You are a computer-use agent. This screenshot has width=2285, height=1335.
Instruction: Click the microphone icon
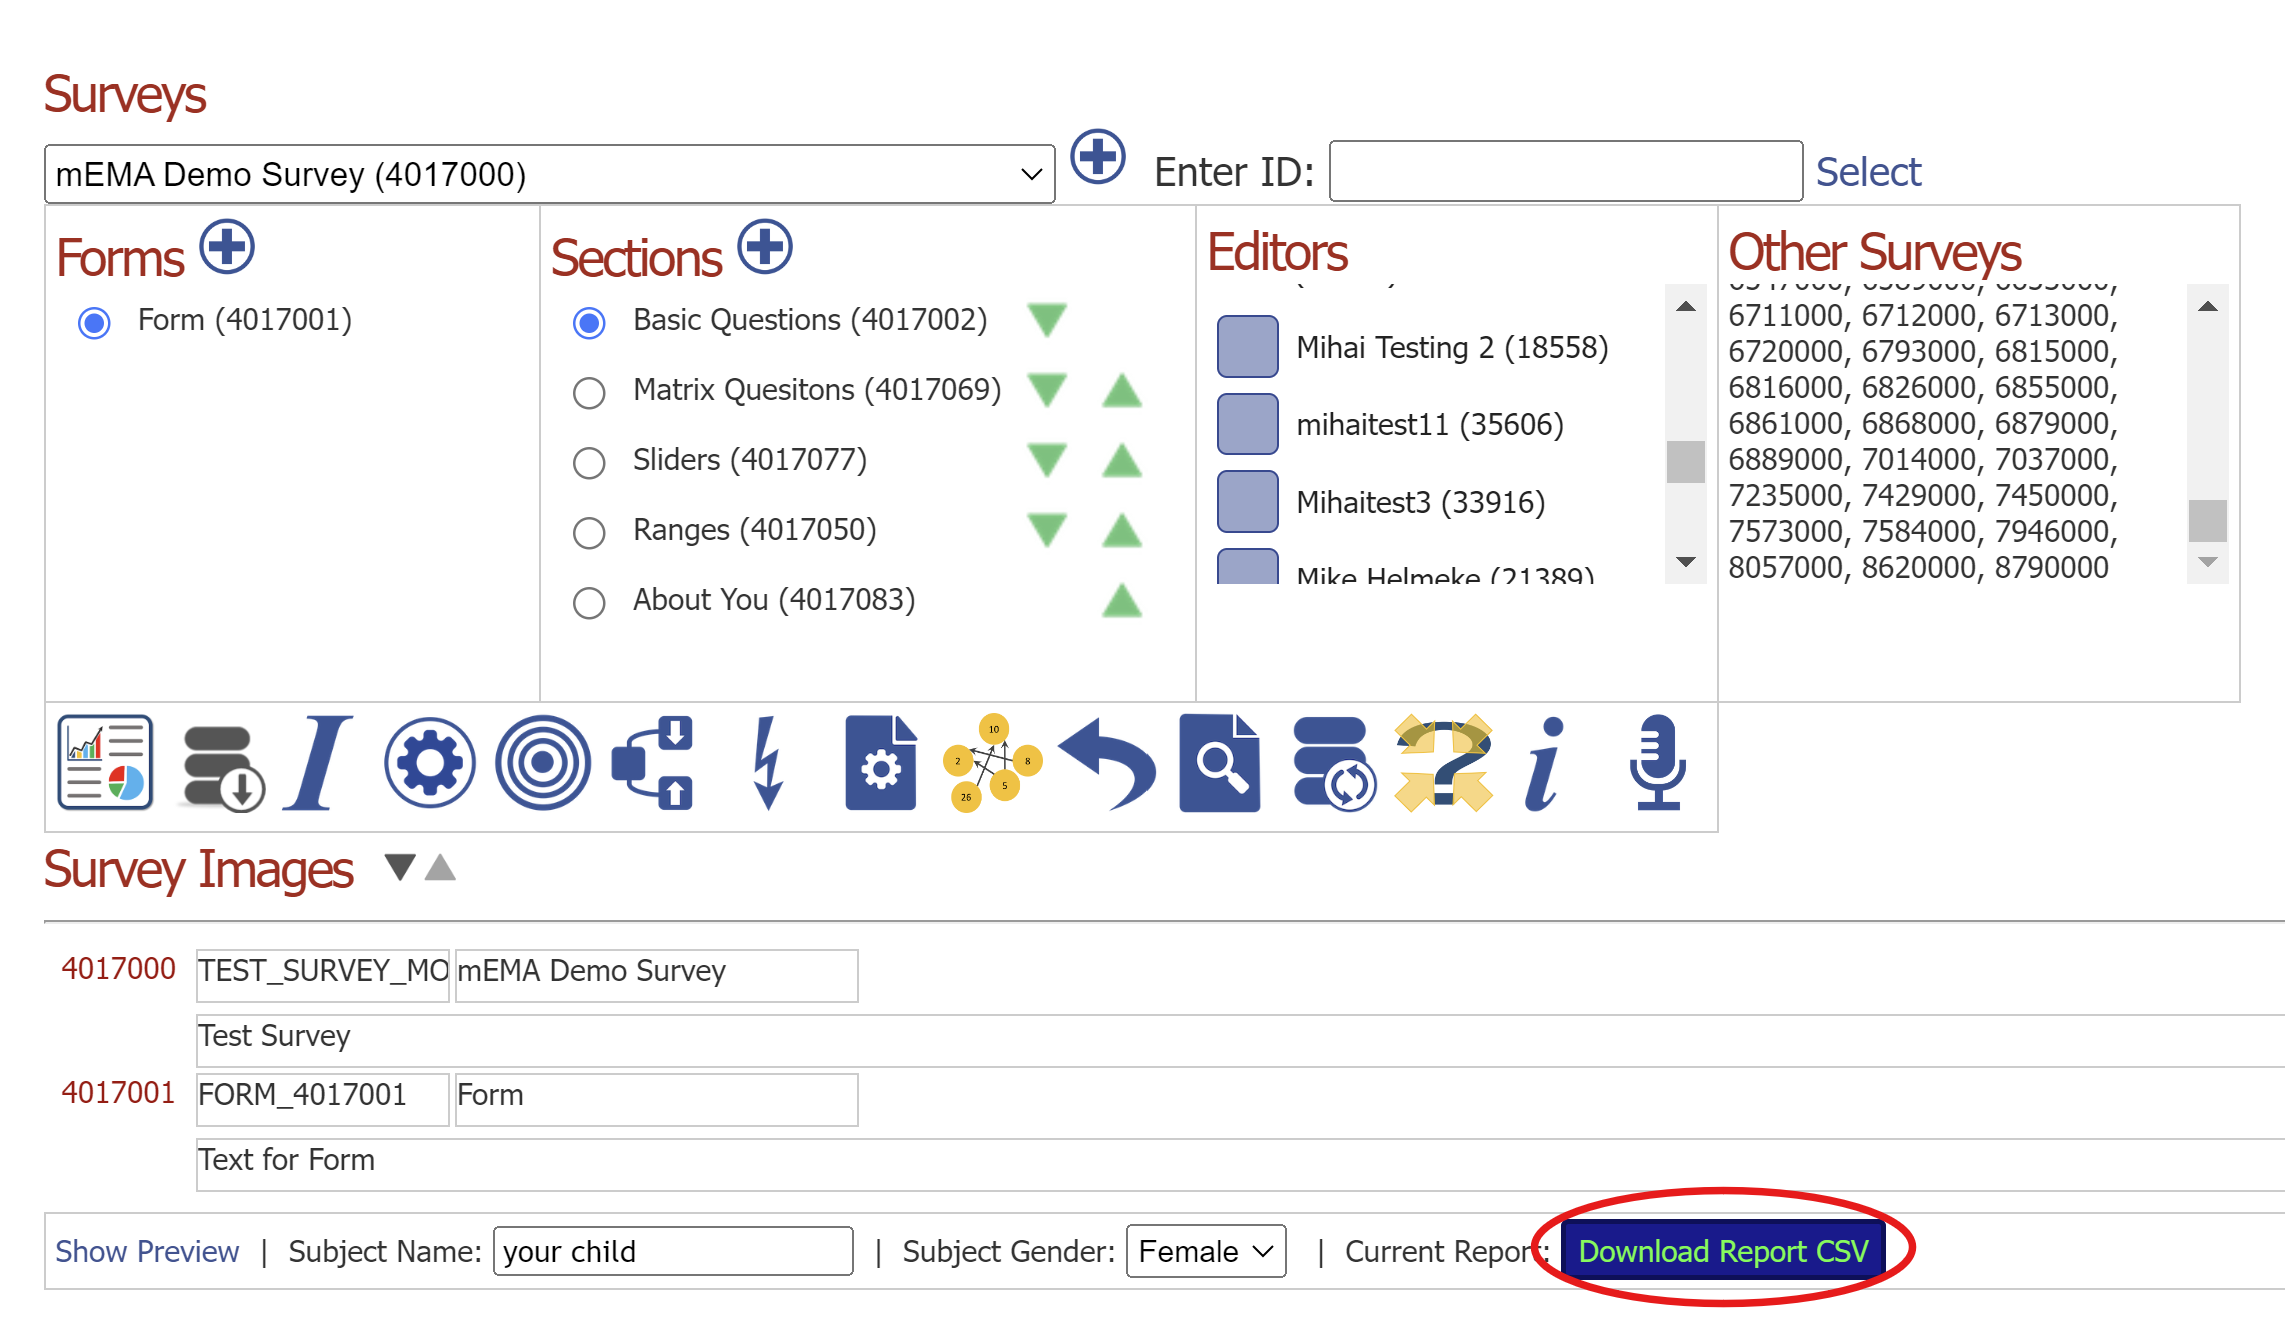coord(1657,763)
